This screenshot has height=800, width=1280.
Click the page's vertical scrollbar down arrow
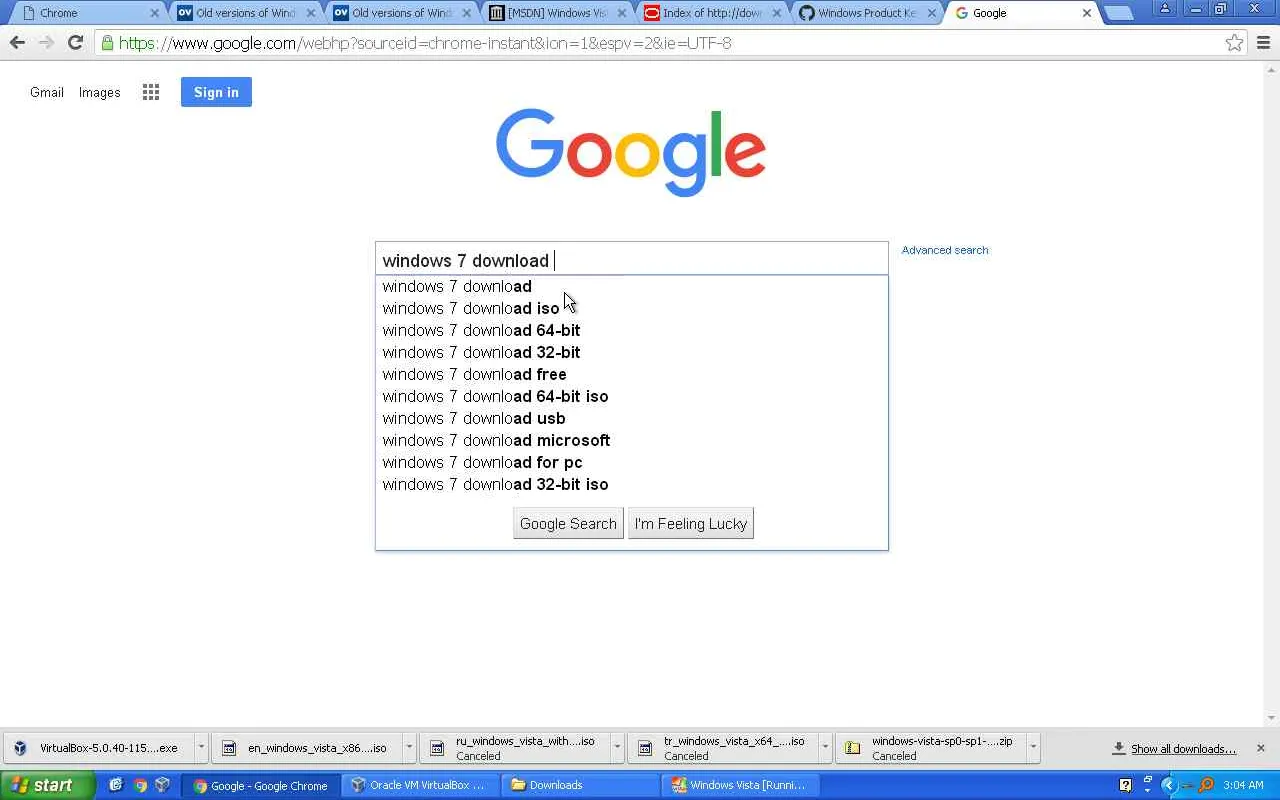point(1272,718)
